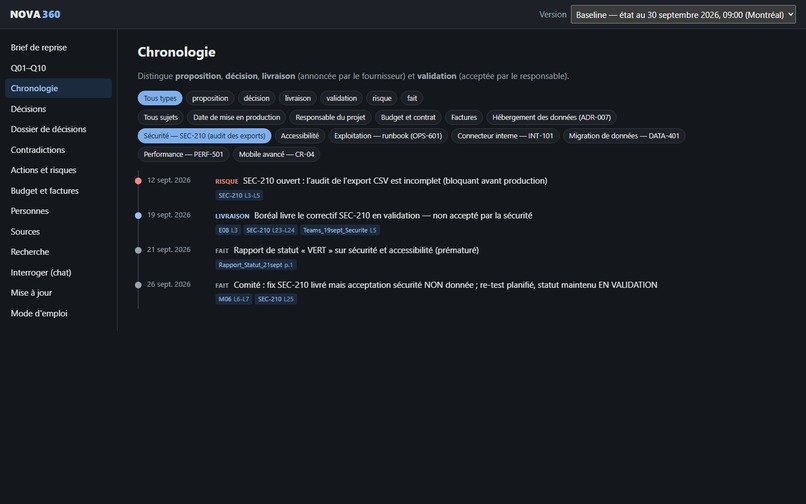806x504 pixels.
Task: Click the NOVA 360 logo
Action: [35, 14]
